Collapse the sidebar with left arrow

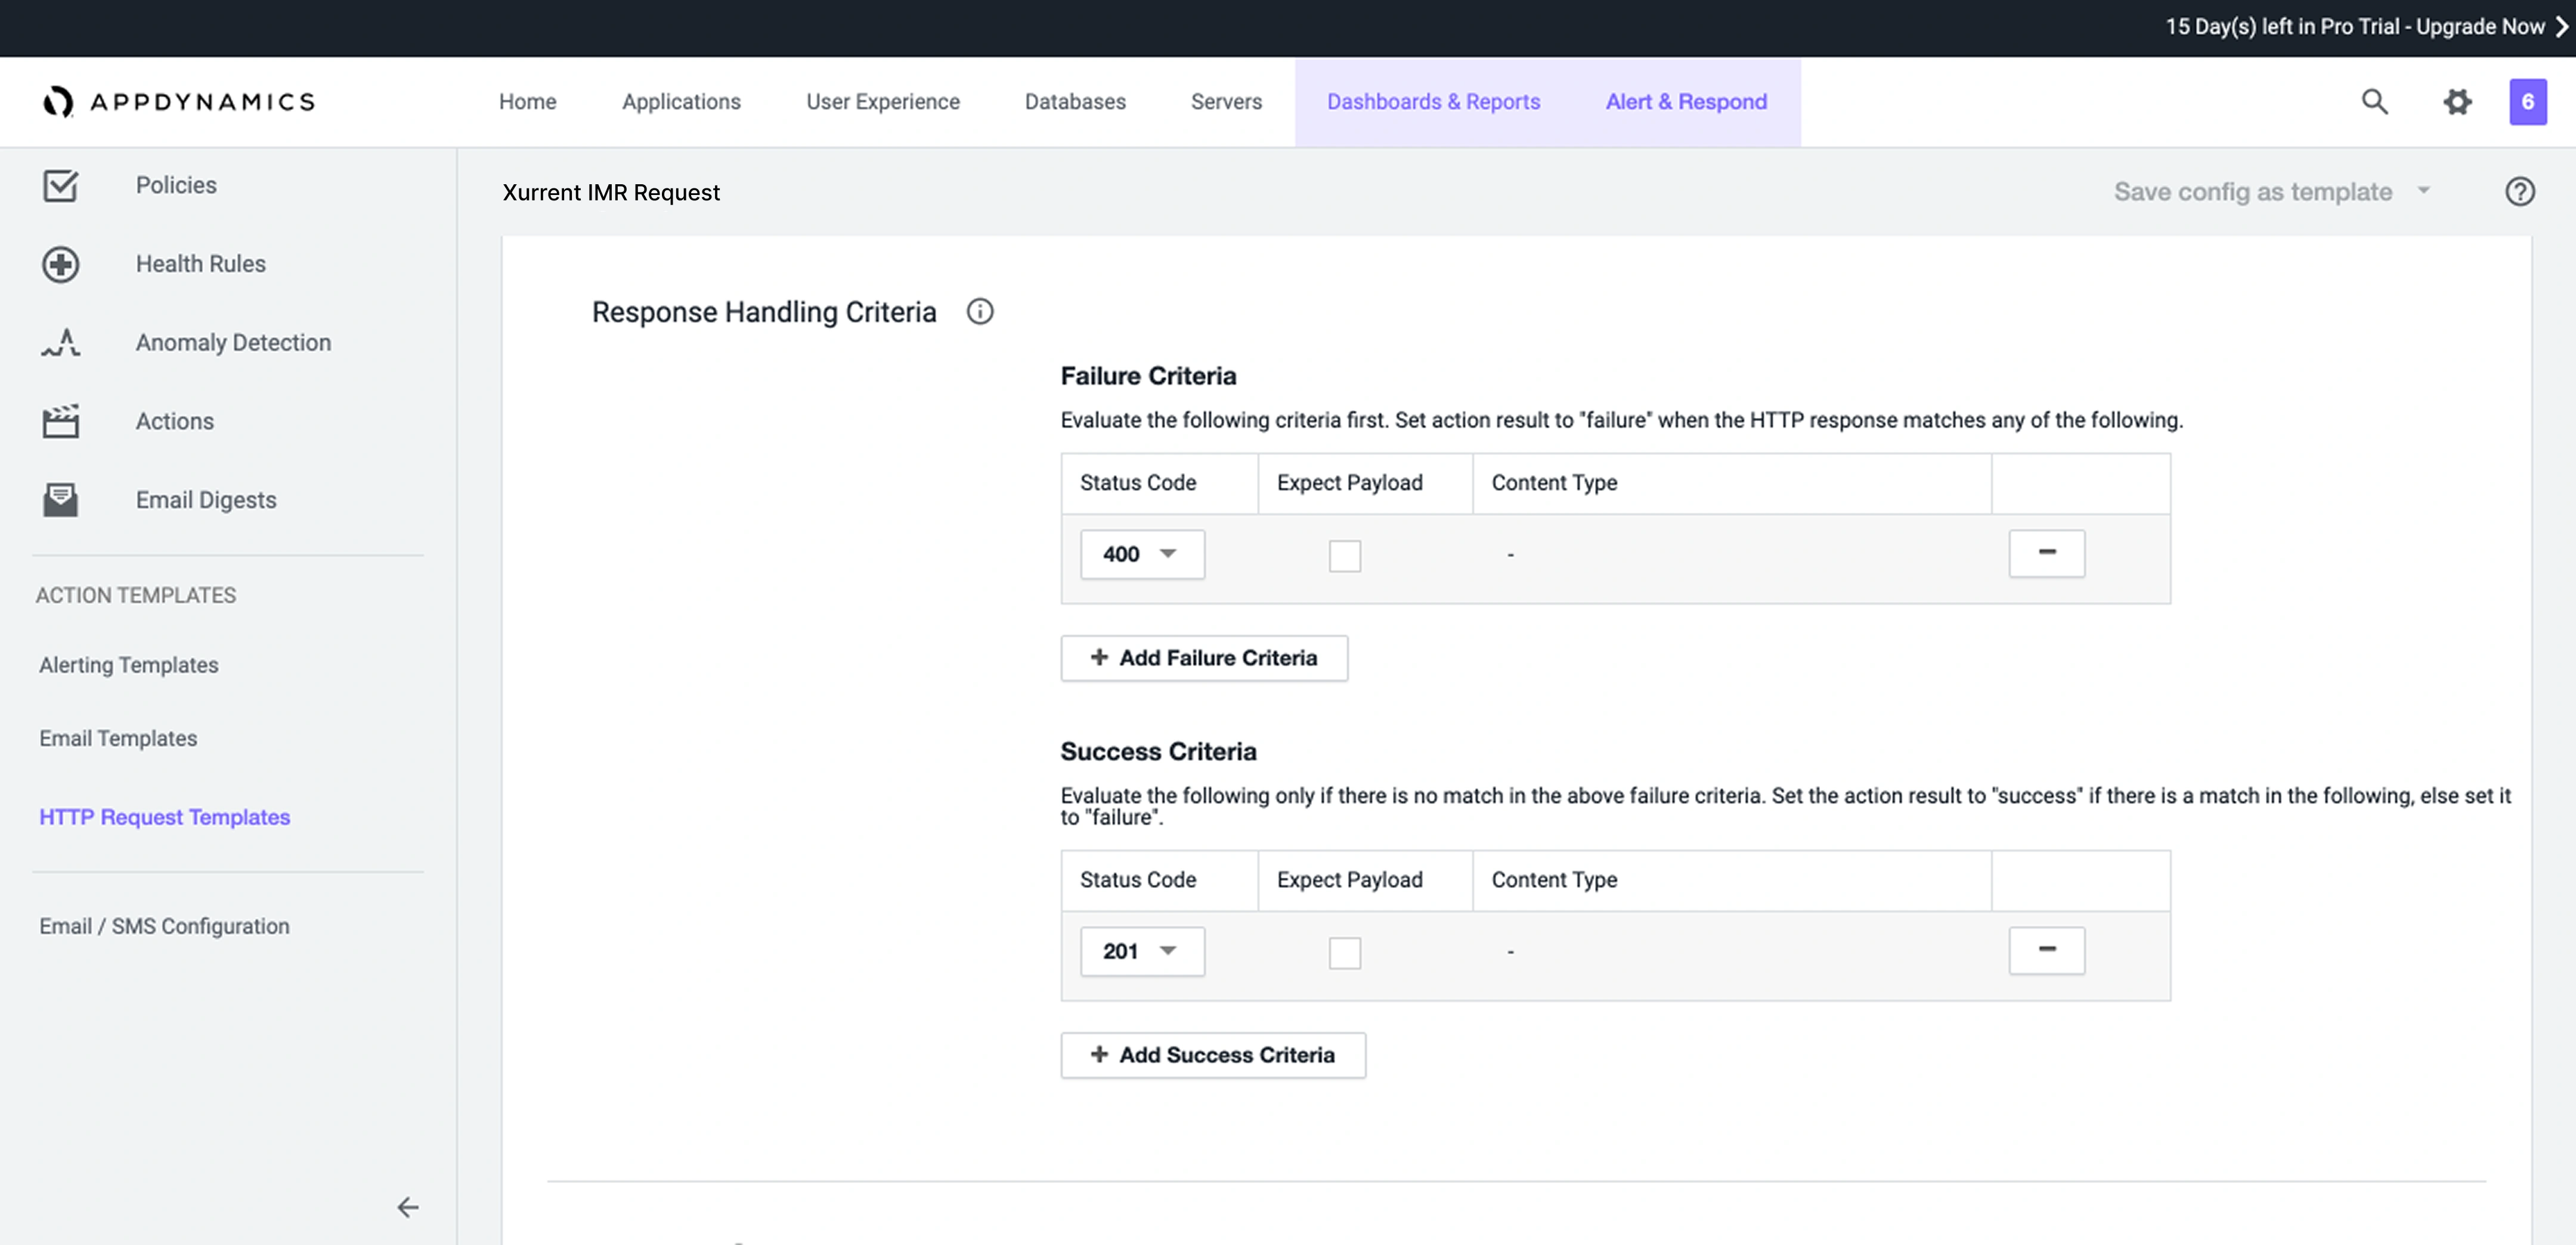(407, 1207)
